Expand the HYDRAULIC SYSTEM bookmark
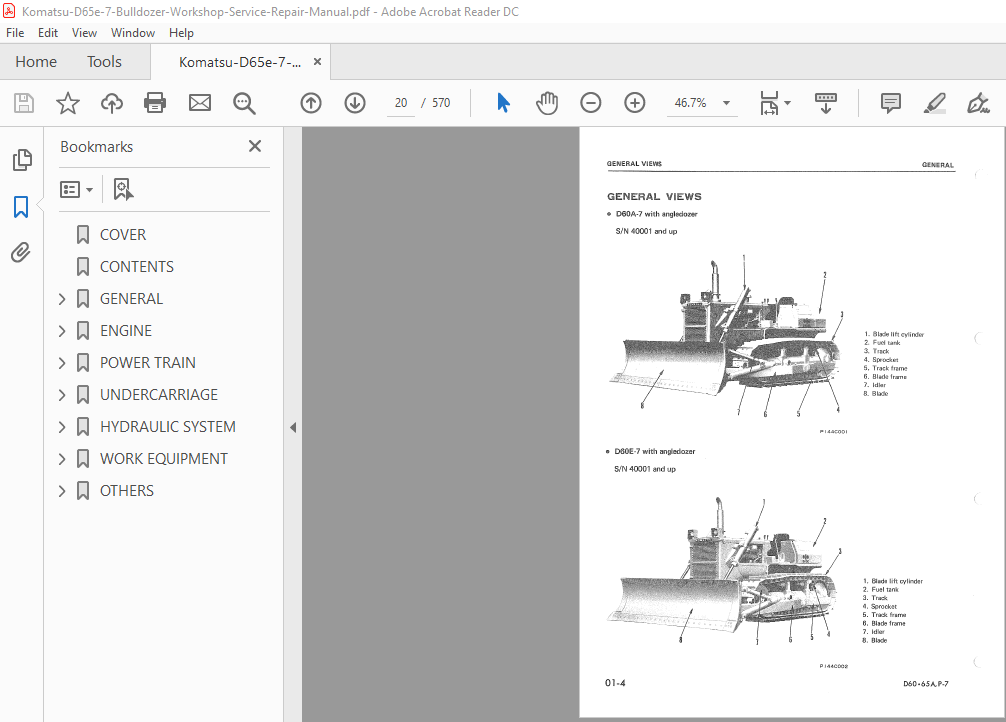The height and width of the screenshot is (722, 1006). coord(62,427)
